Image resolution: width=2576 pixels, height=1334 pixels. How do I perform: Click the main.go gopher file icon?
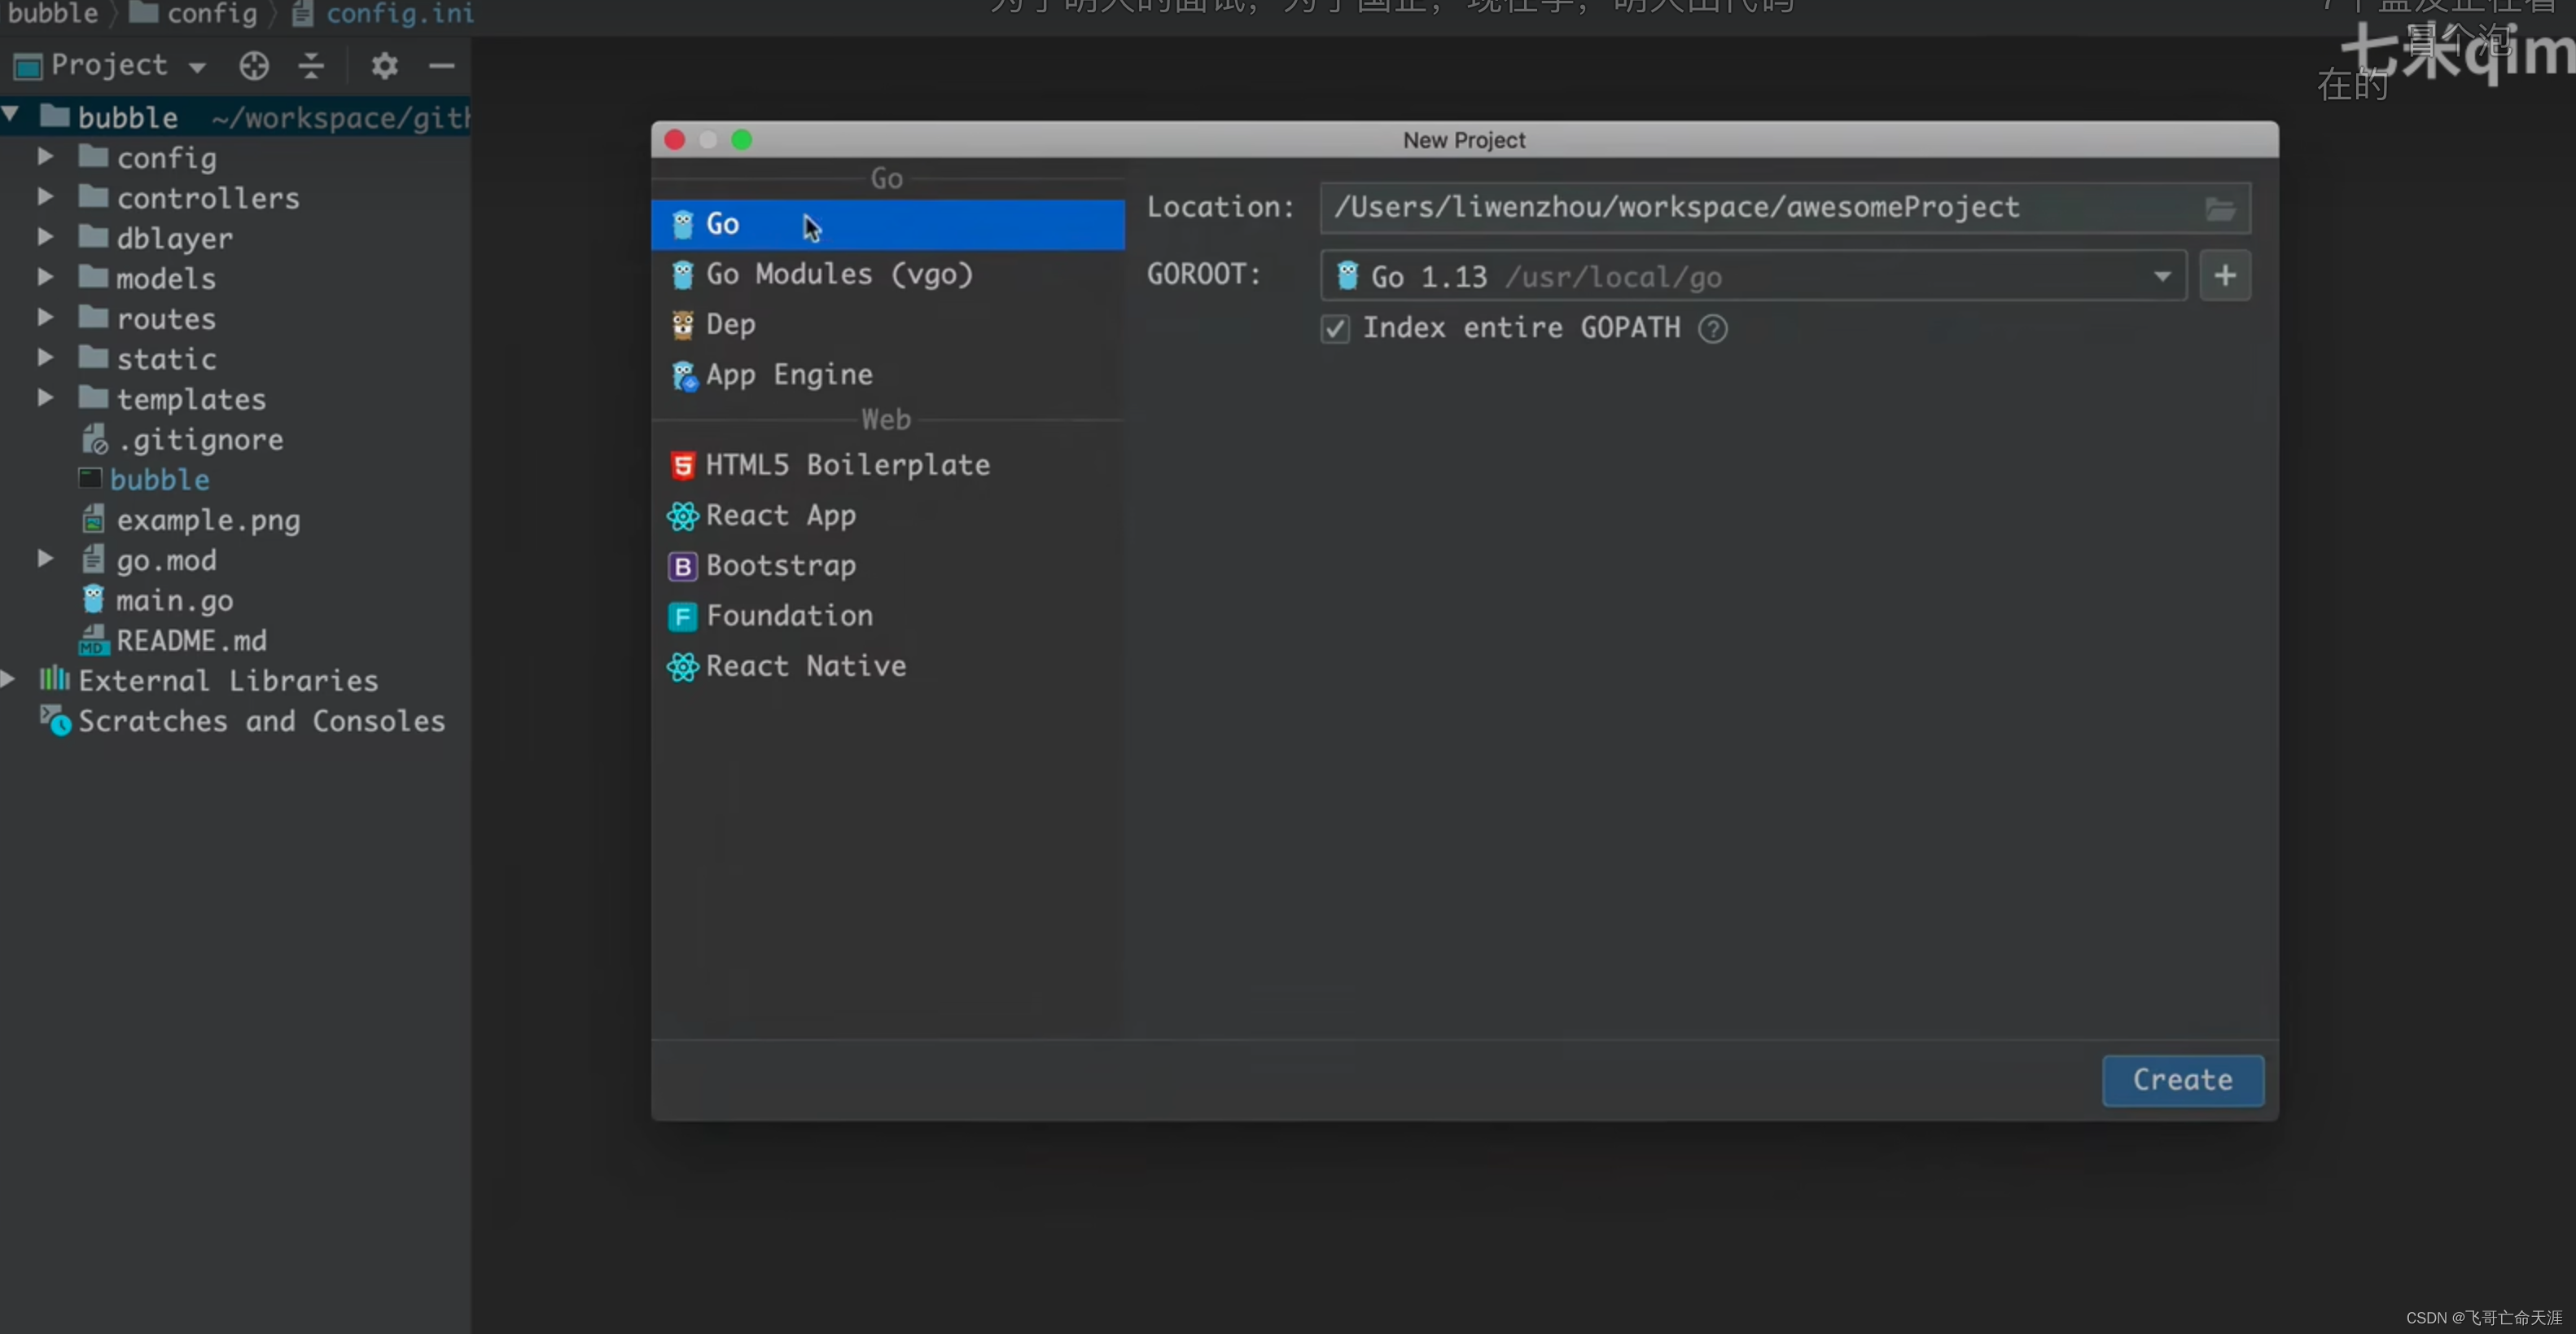click(93, 600)
